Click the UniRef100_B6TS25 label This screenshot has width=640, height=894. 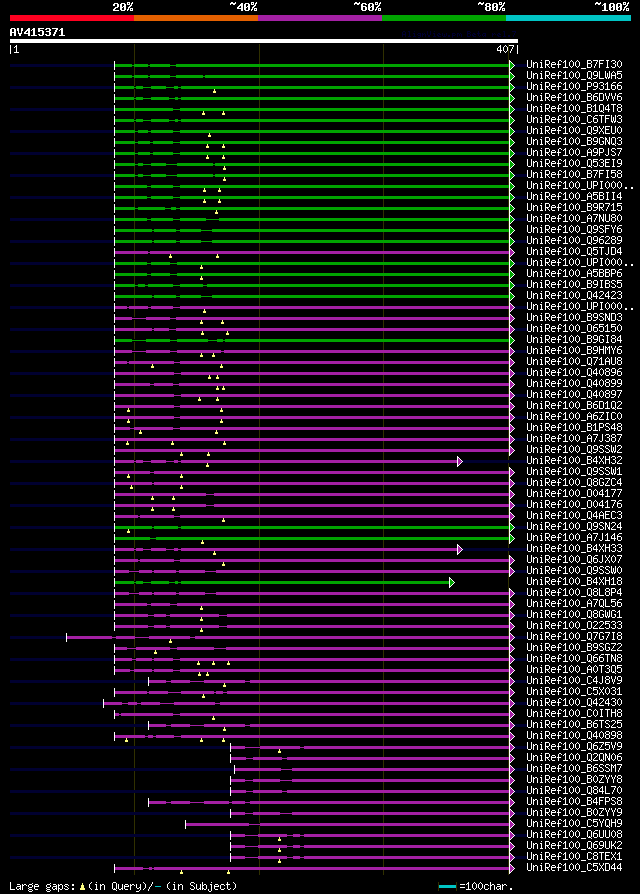(574, 725)
